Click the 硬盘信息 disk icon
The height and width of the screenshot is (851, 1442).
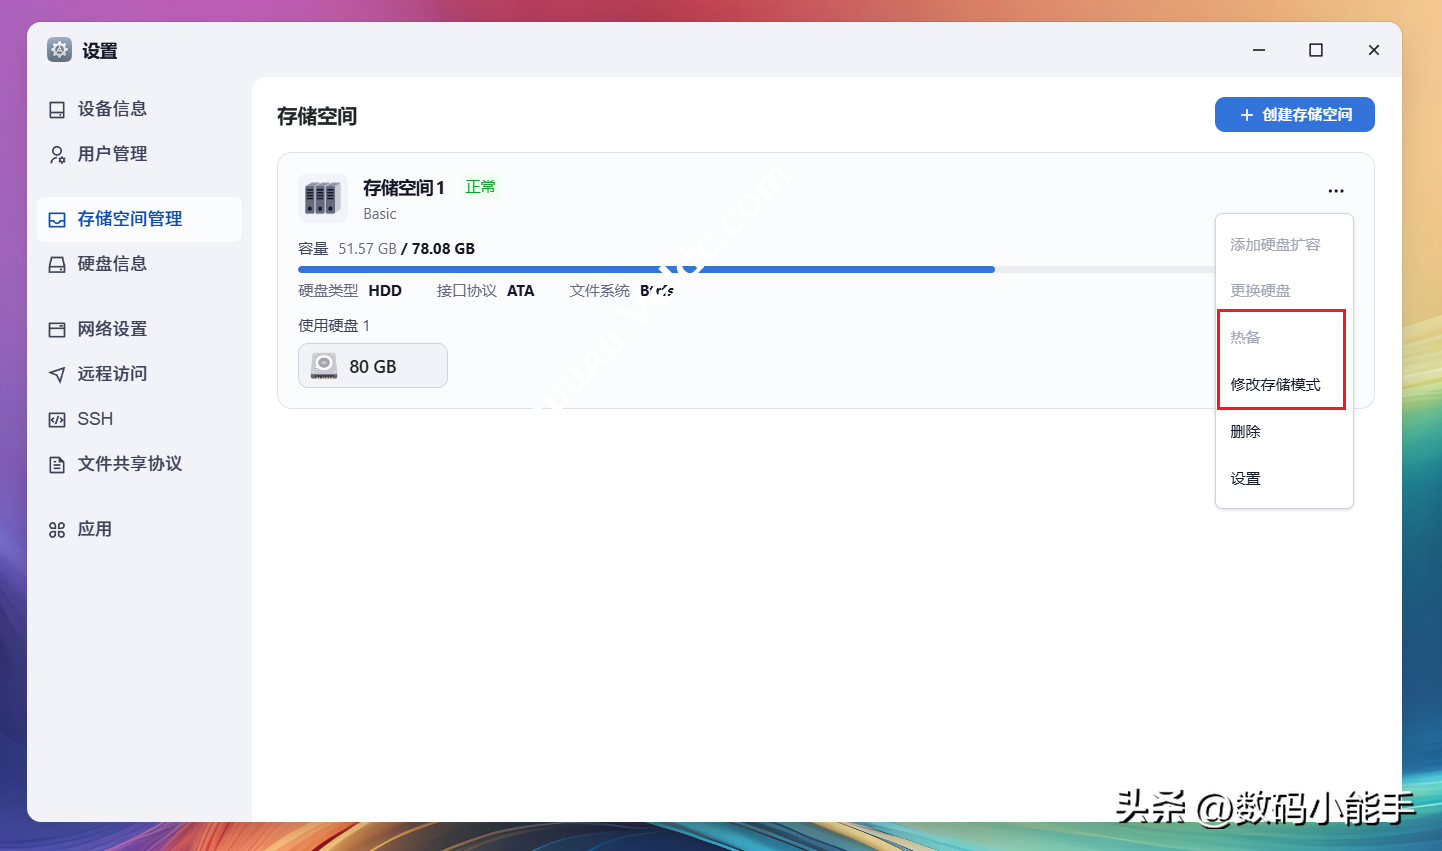tap(57, 265)
